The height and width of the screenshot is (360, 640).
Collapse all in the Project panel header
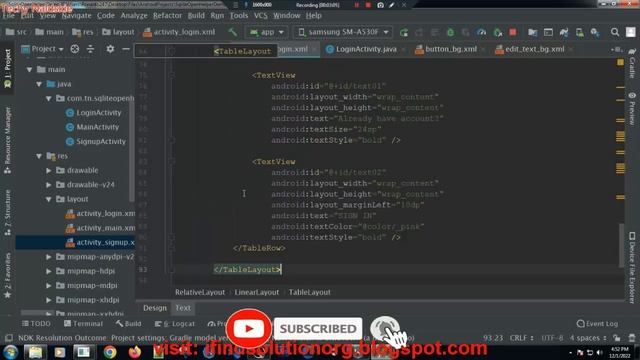[90, 49]
